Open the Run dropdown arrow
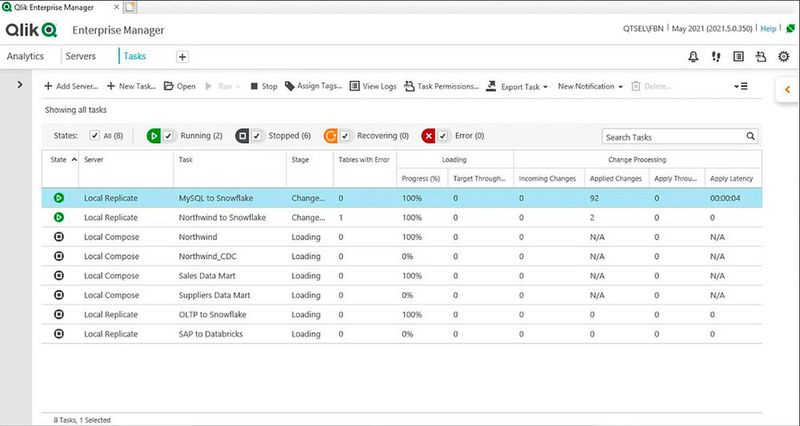Screen dimensions: 800x426 [x=238, y=87]
